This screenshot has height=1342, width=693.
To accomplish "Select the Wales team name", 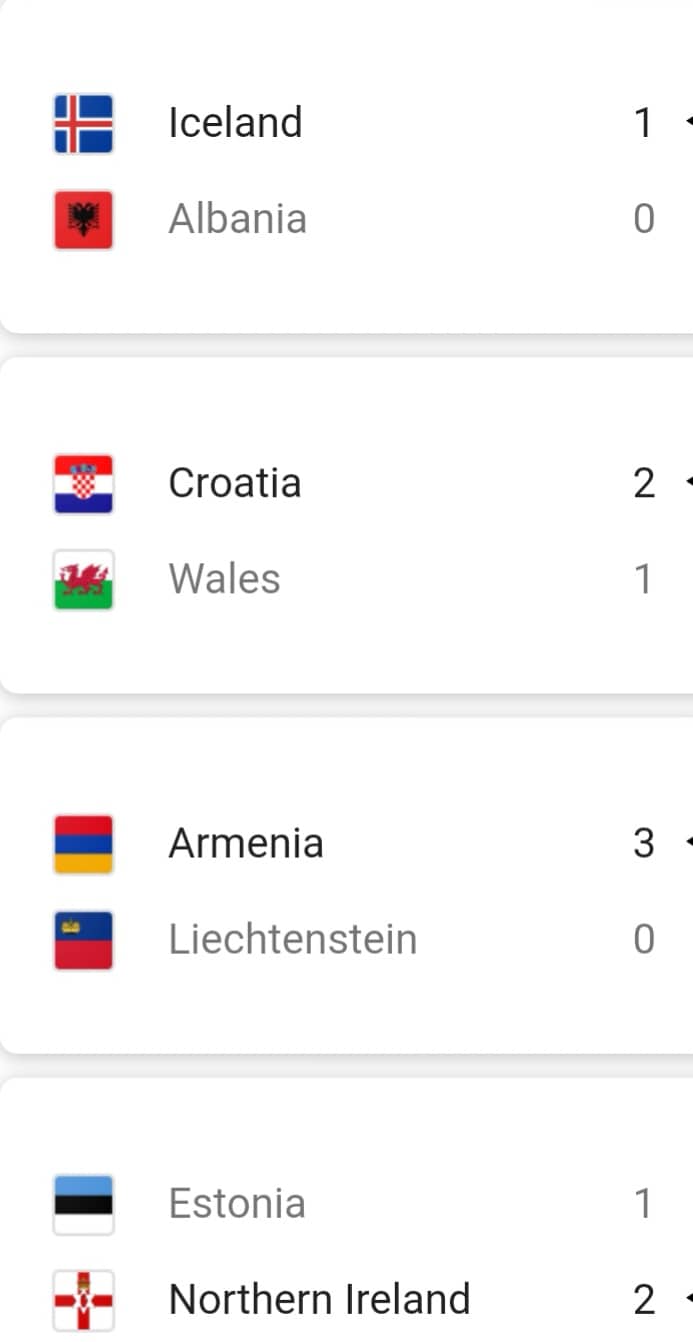I will (224, 579).
